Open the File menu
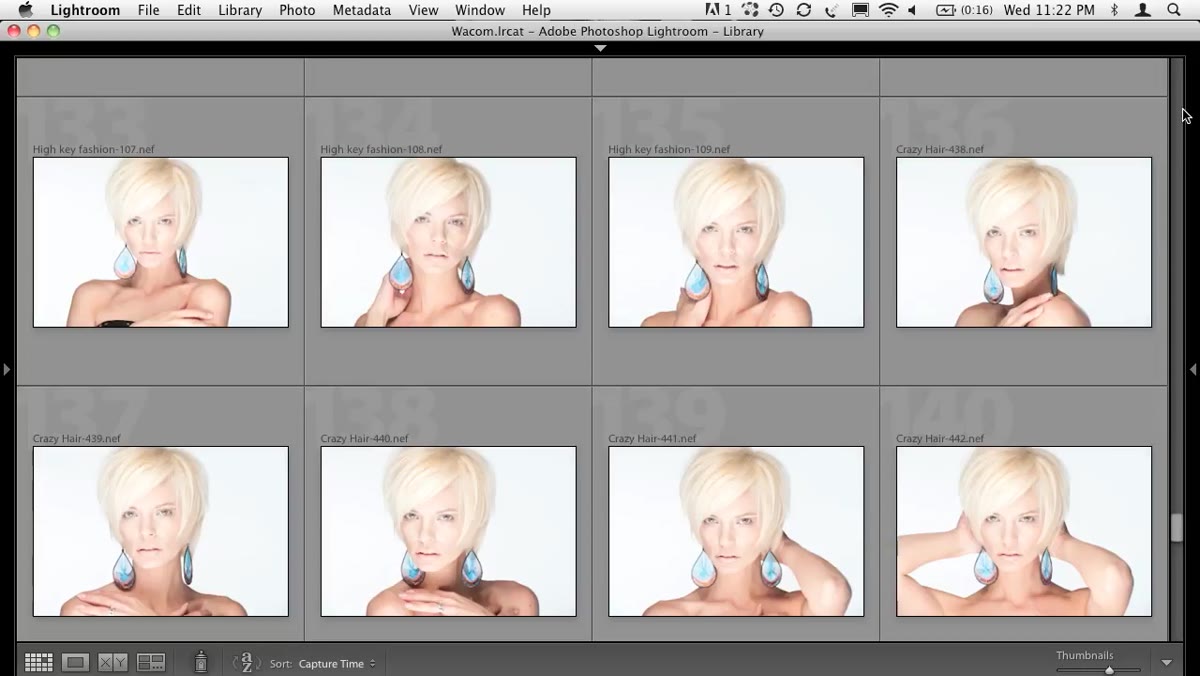This screenshot has height=676, width=1200. pyautogui.click(x=148, y=10)
